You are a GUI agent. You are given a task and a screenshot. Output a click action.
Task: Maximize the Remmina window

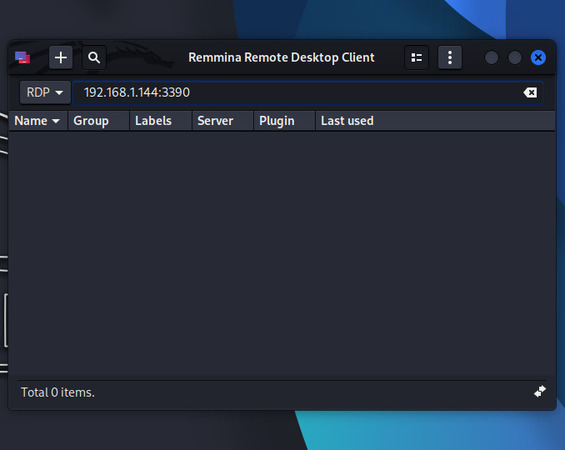(515, 58)
